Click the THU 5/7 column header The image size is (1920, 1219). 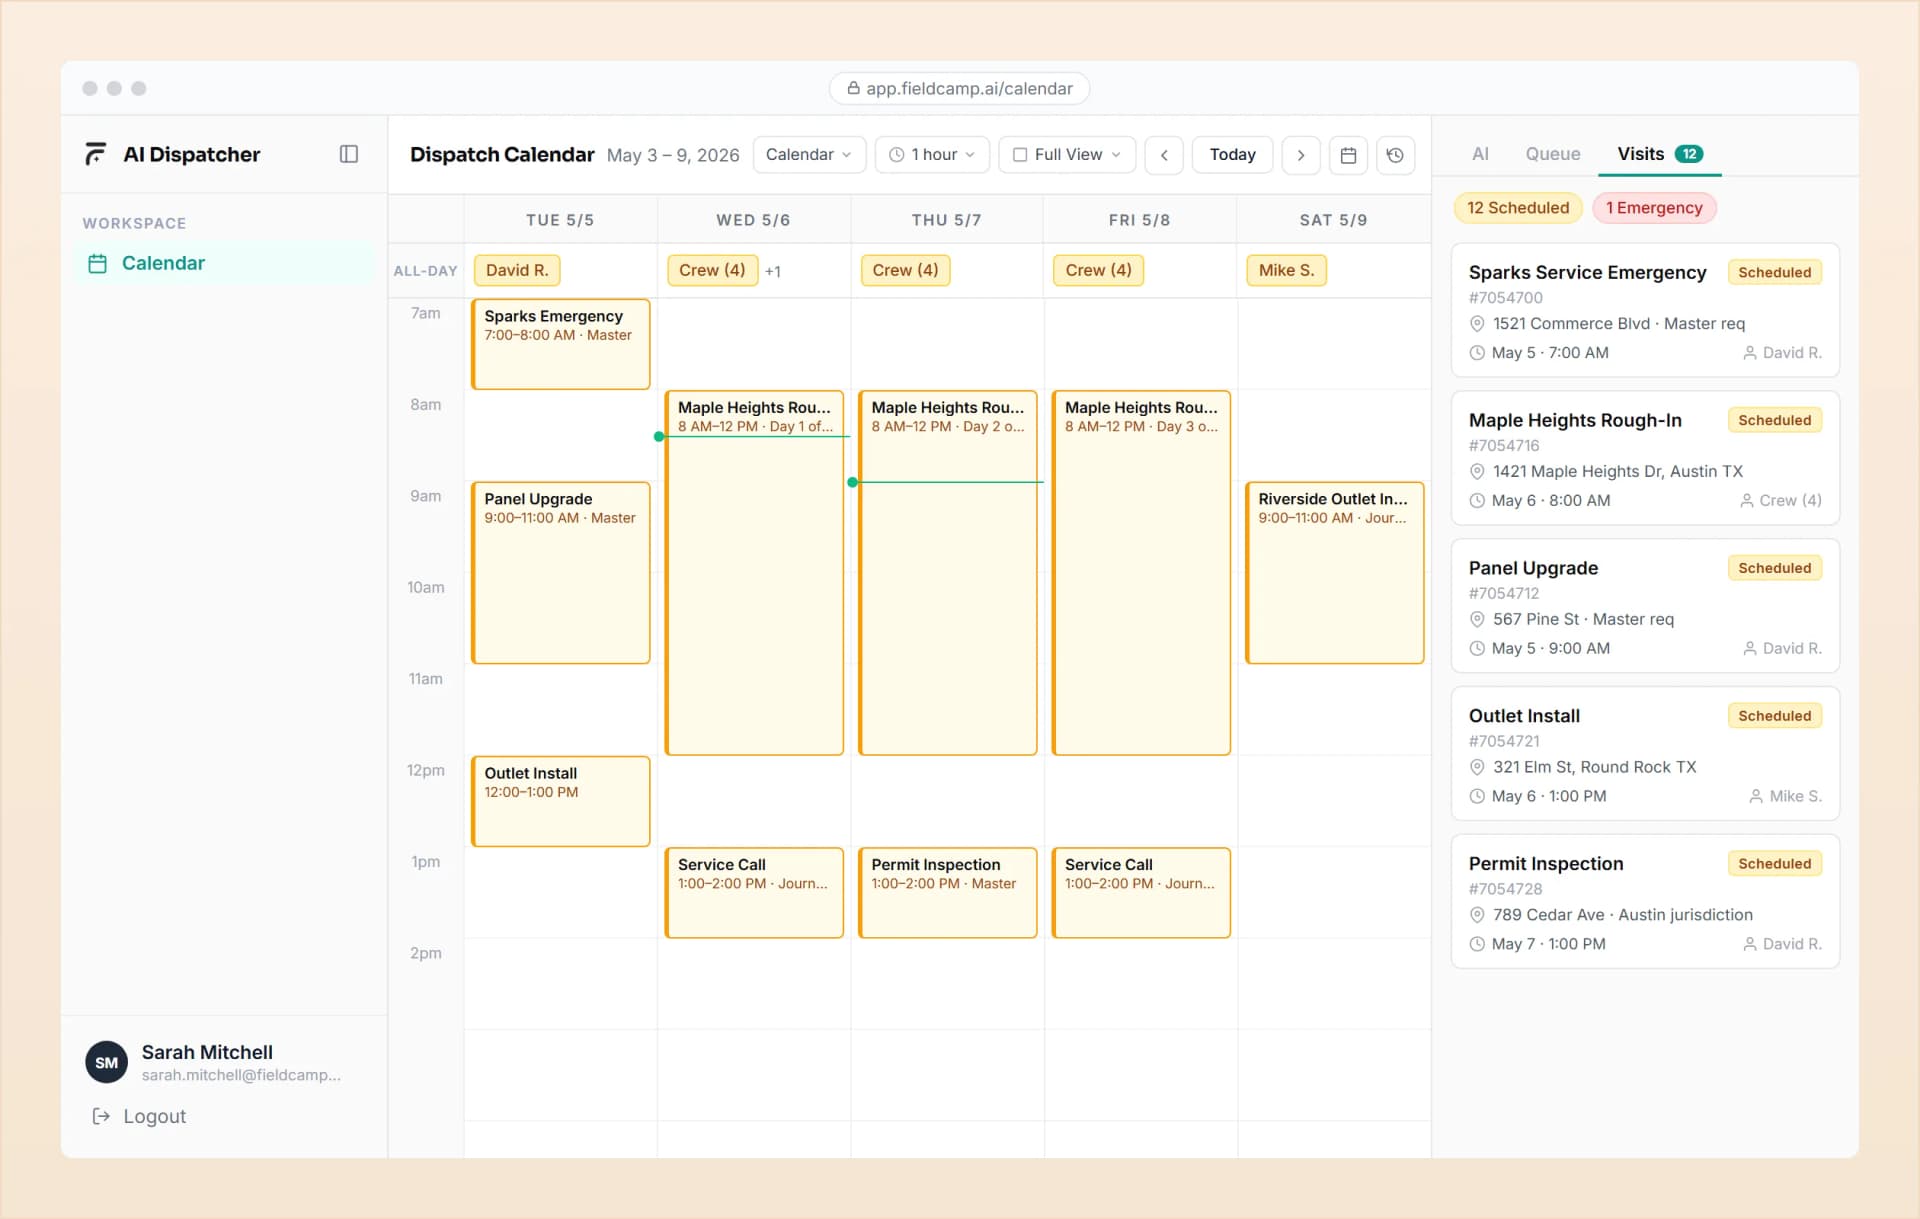pos(946,220)
